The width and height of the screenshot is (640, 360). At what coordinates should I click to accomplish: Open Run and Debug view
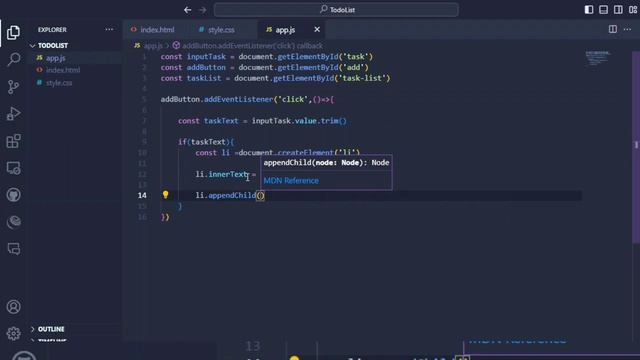[13, 113]
